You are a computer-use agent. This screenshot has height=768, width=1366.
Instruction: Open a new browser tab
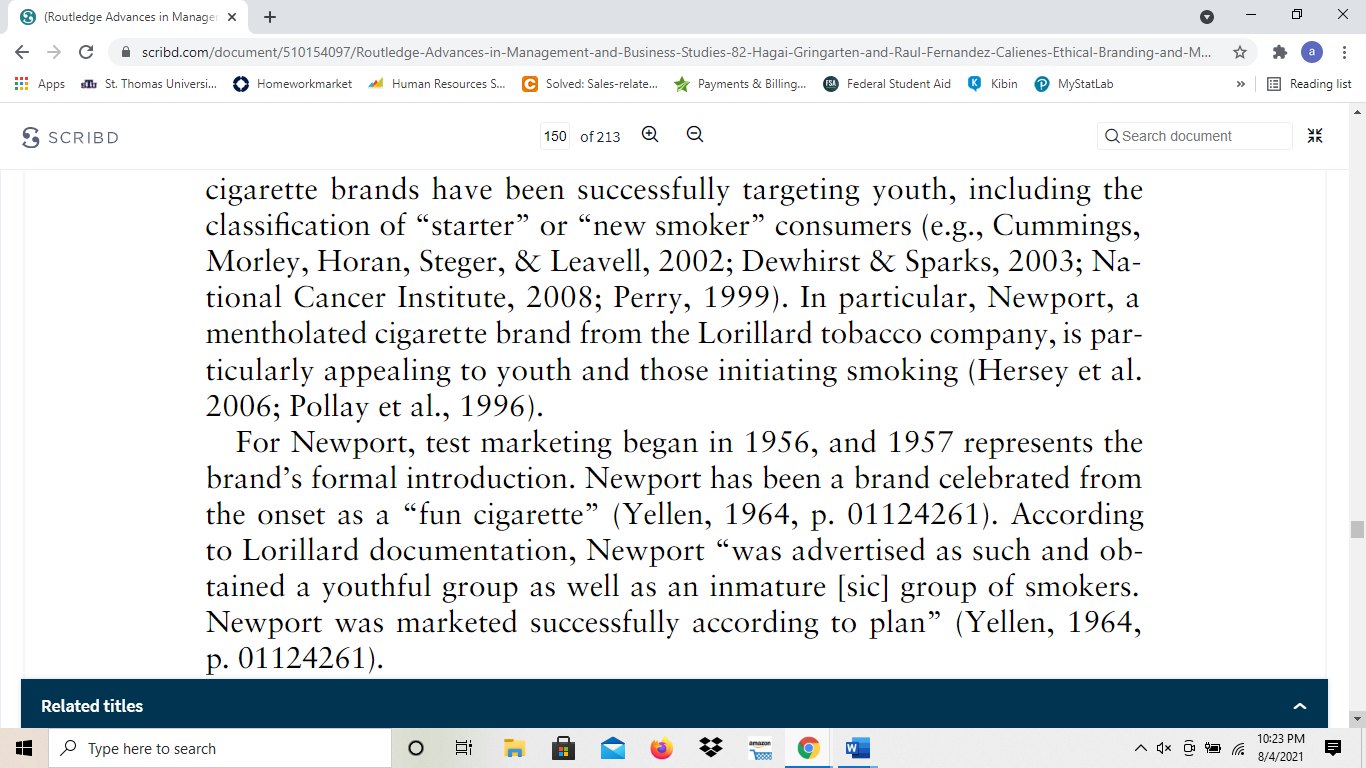point(270,17)
